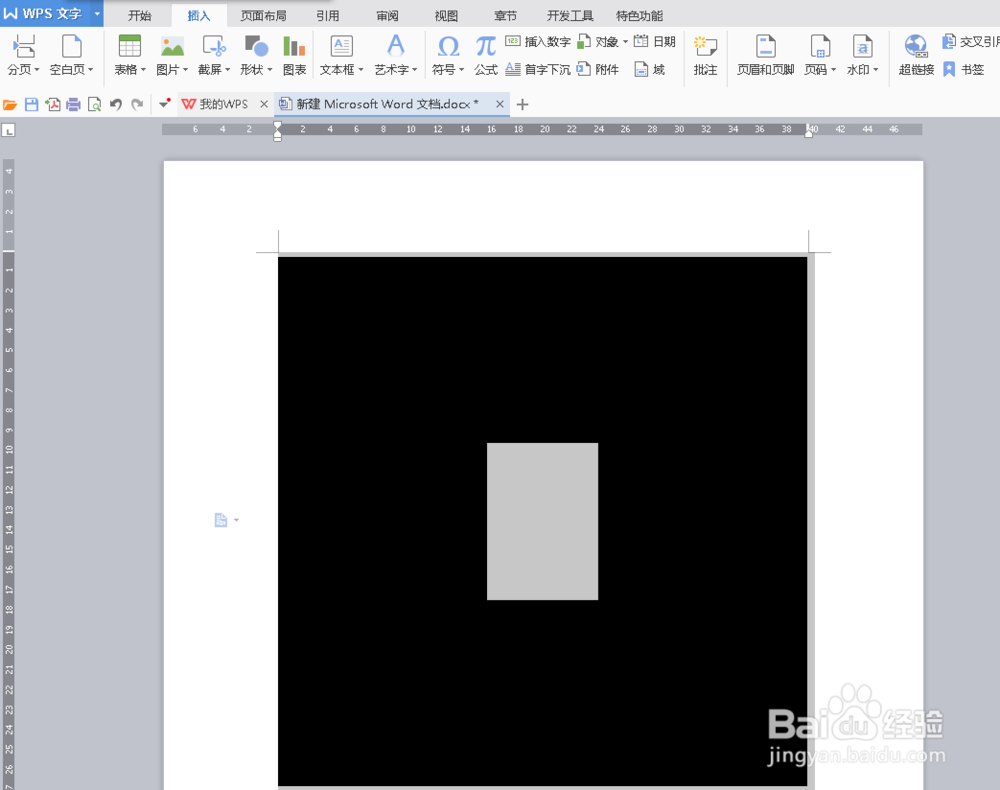This screenshot has width=1000, height=790.
Task: Expand the 表格 dropdown arrow
Action: click(x=143, y=69)
